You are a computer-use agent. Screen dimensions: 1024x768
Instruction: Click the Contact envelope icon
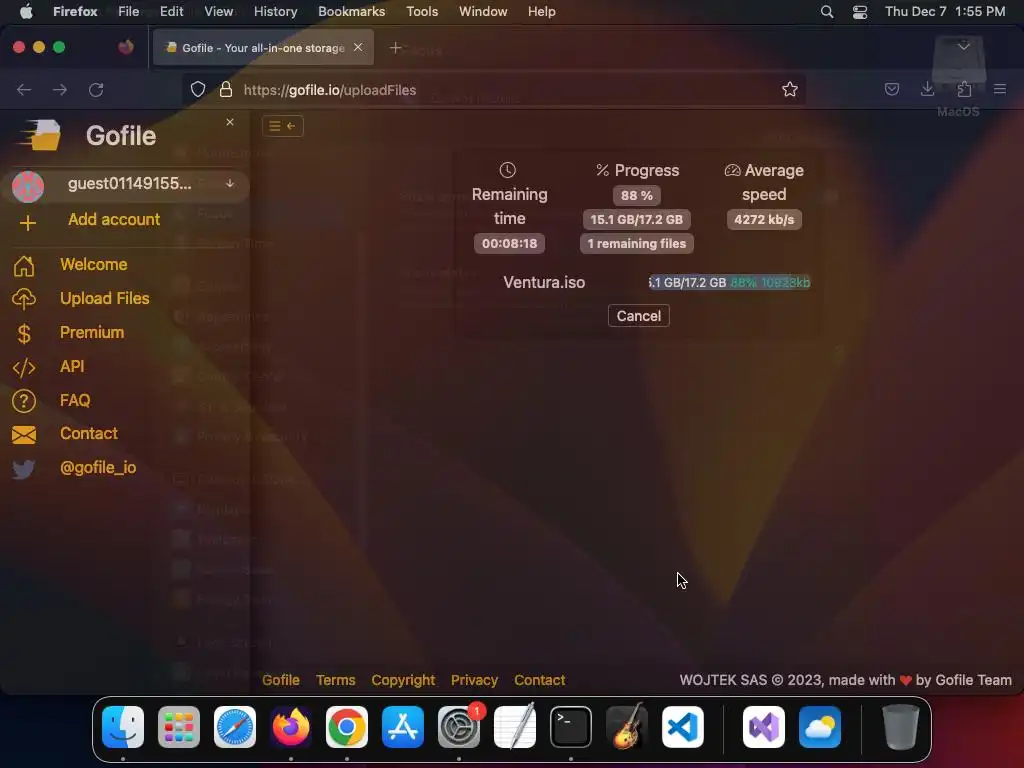[x=24, y=435]
